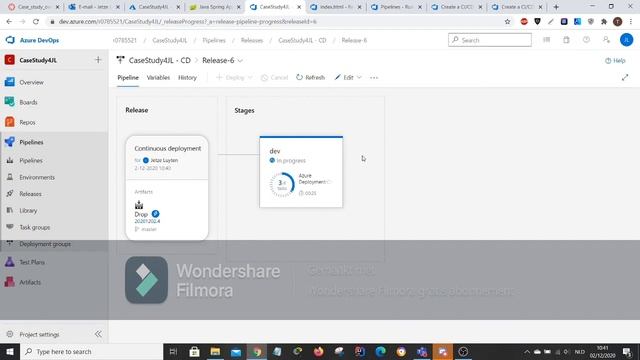Collapse the sidebar with double-chevron icon

tap(98, 334)
